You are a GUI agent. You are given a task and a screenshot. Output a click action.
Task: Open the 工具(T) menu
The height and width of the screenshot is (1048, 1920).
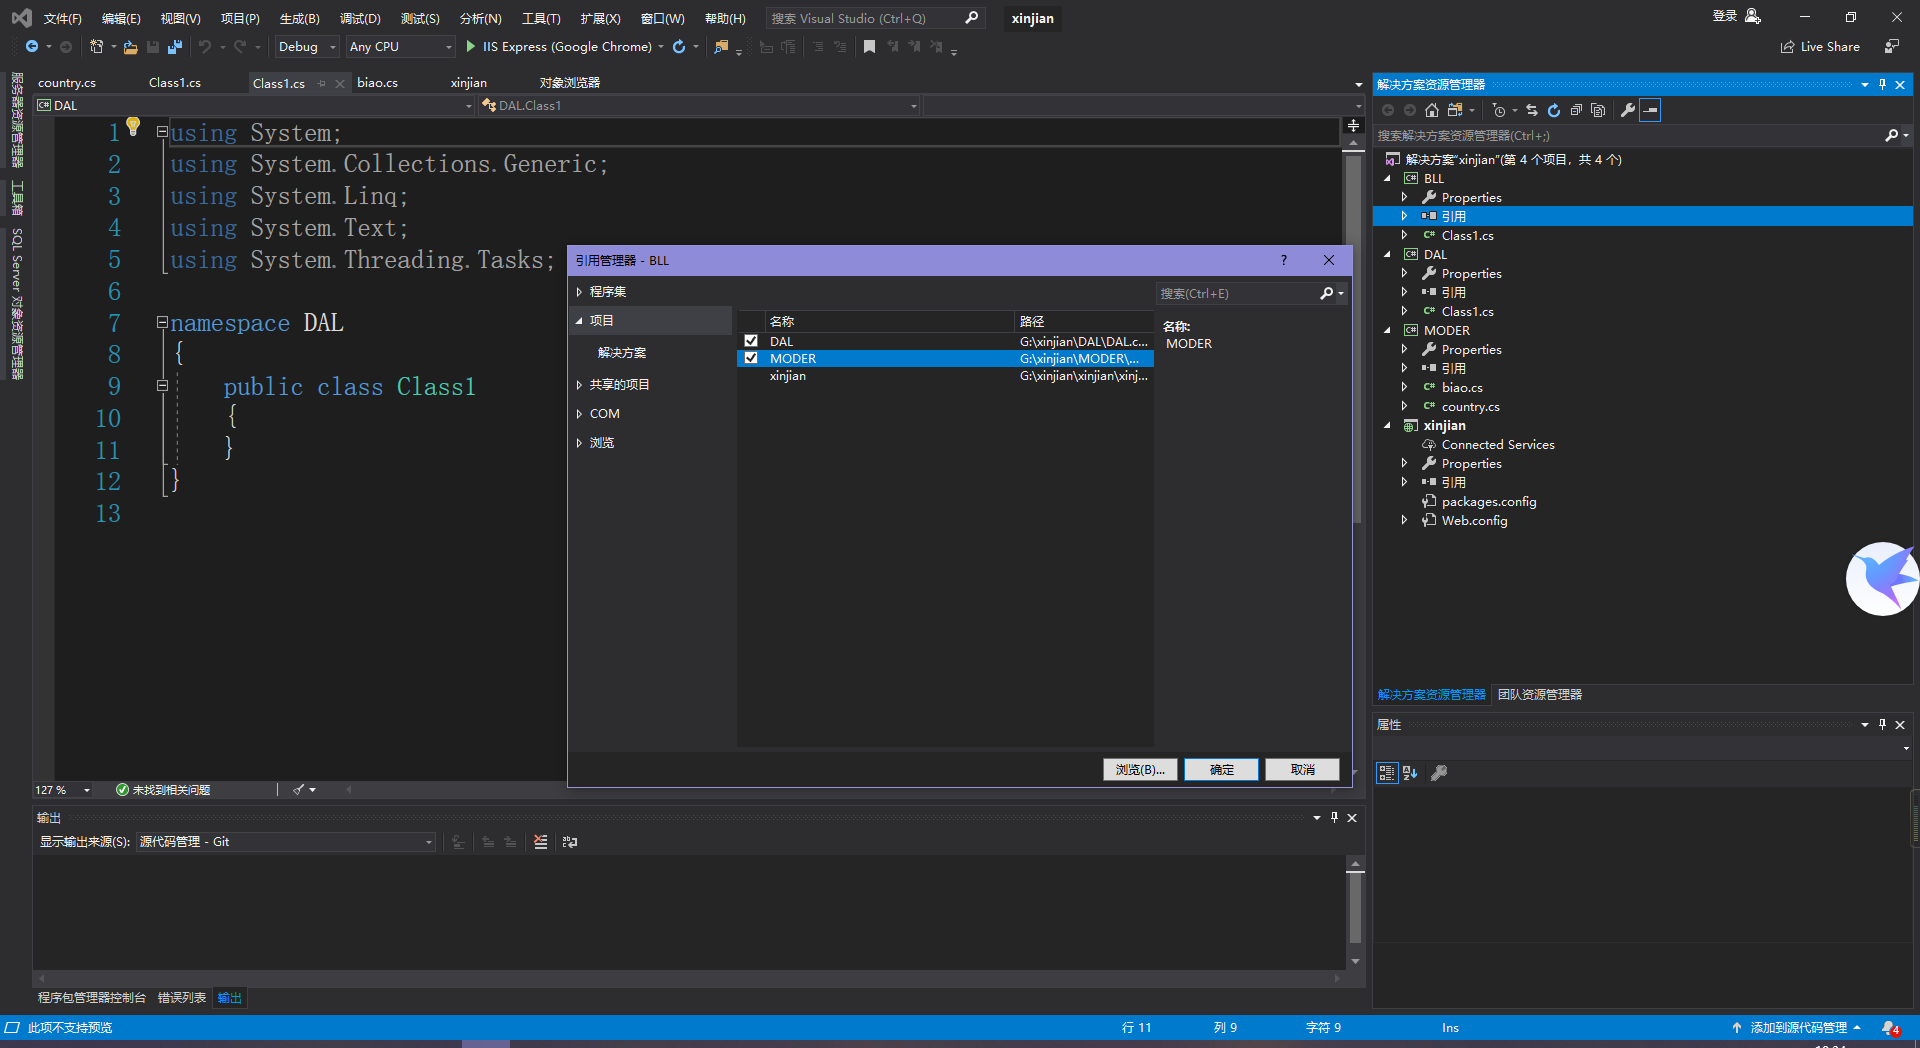point(541,19)
